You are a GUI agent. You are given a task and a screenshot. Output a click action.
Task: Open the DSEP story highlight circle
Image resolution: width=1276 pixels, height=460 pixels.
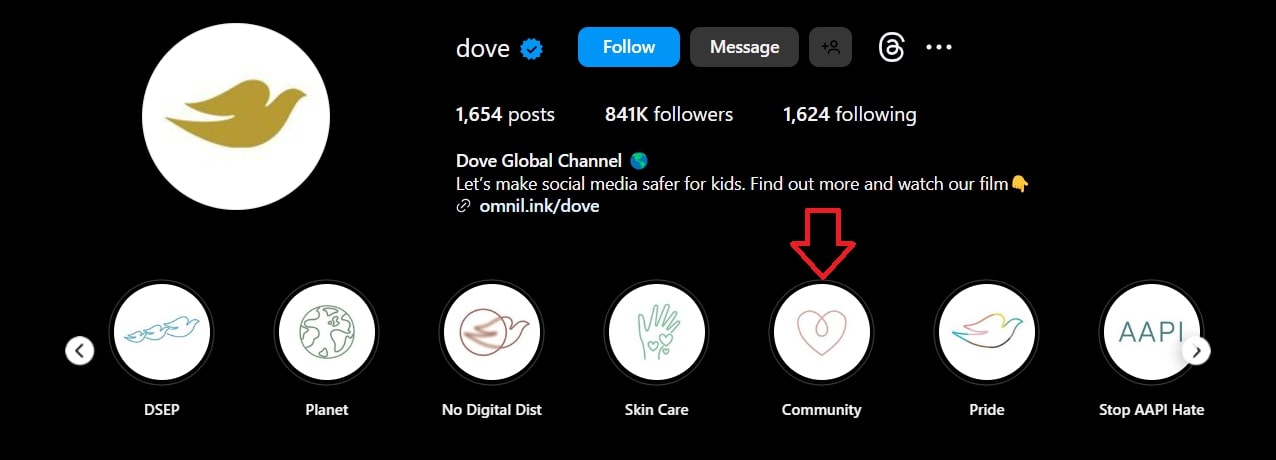coord(161,331)
